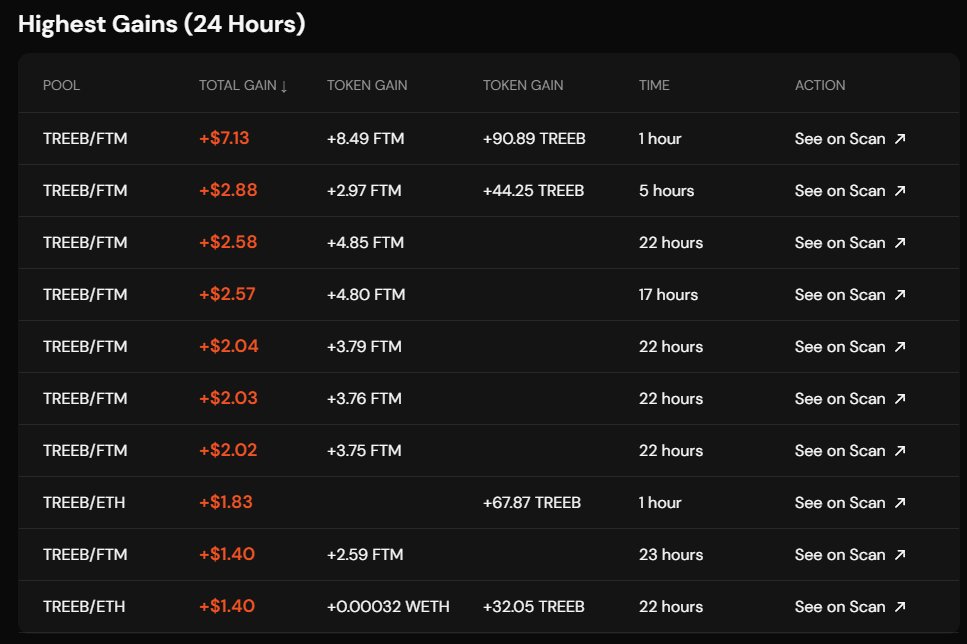Screen dimensions: 967x644
Task: Select the +$2.04 total gain value
Action: (x=229, y=346)
